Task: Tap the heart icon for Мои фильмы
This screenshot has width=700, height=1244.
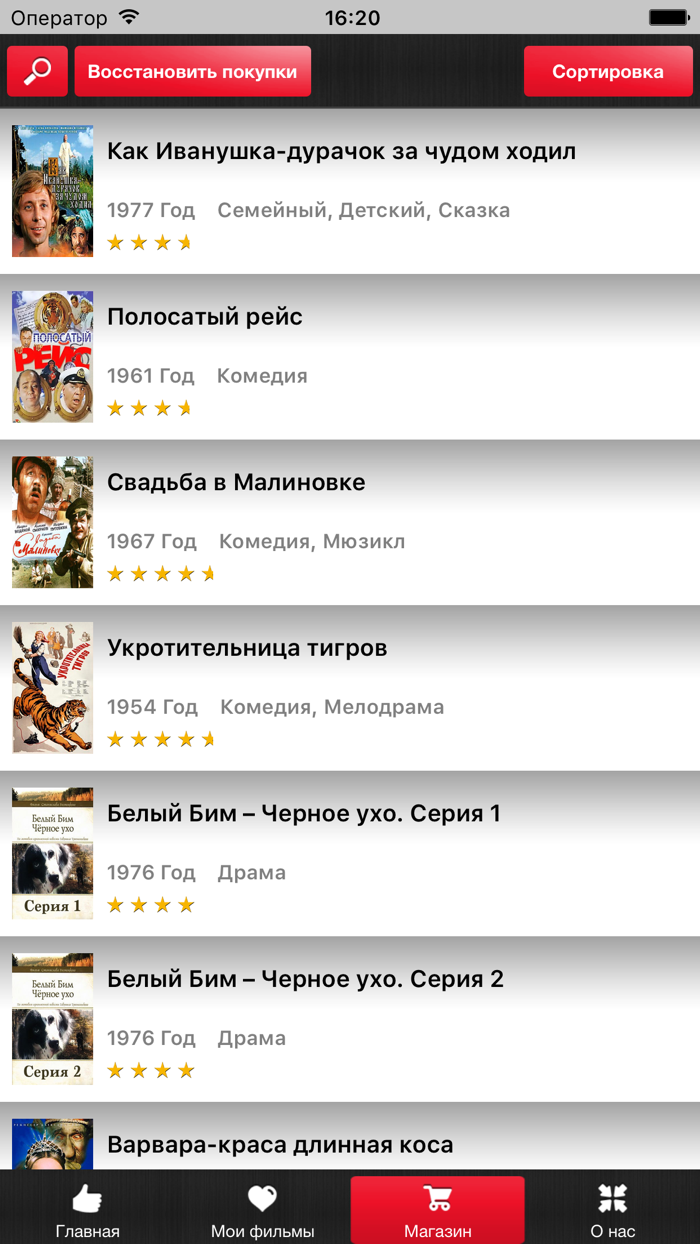Action: click(x=262, y=1198)
